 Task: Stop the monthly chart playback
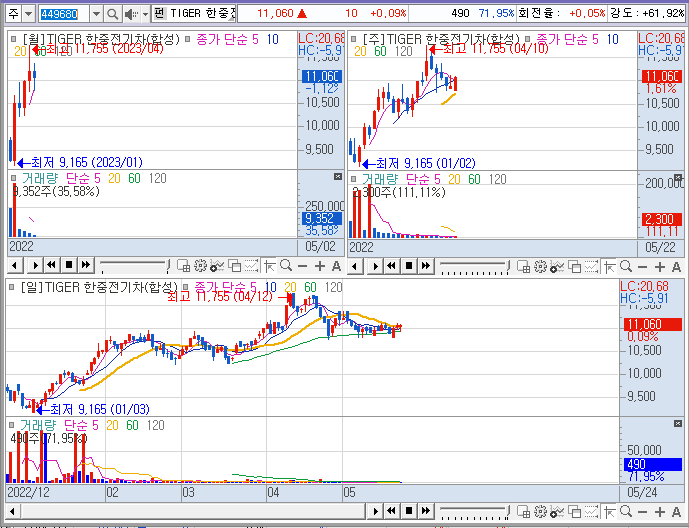click(69, 265)
